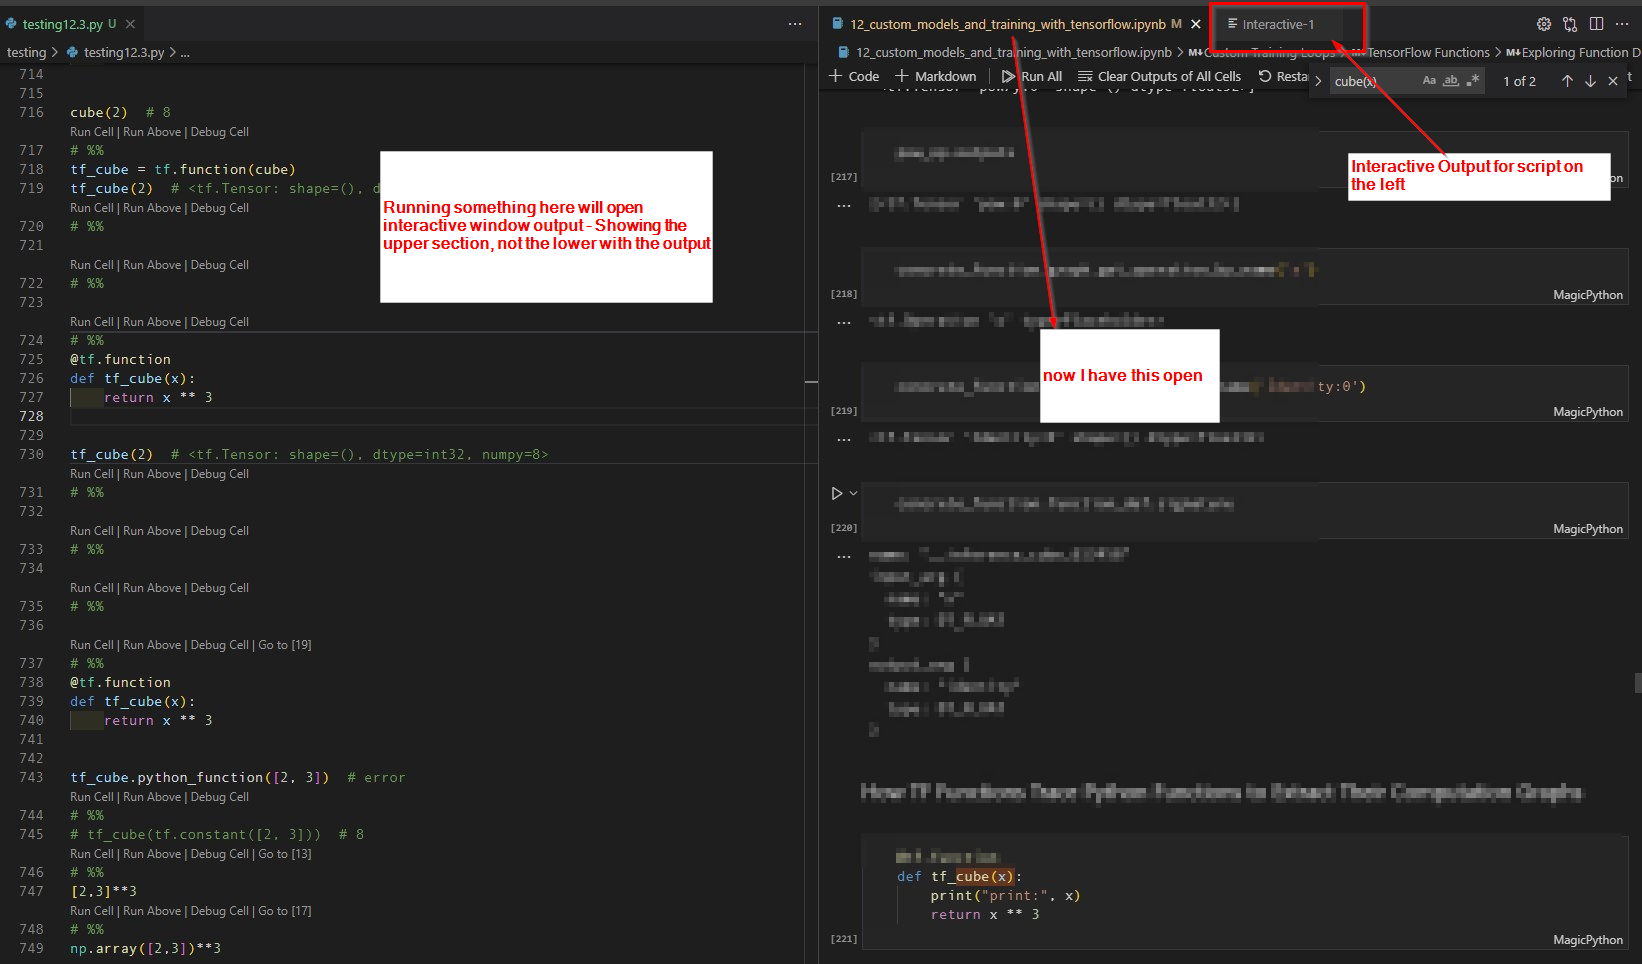Switch to the Interactive-1 tab
The image size is (1642, 964).
click(x=1277, y=24)
